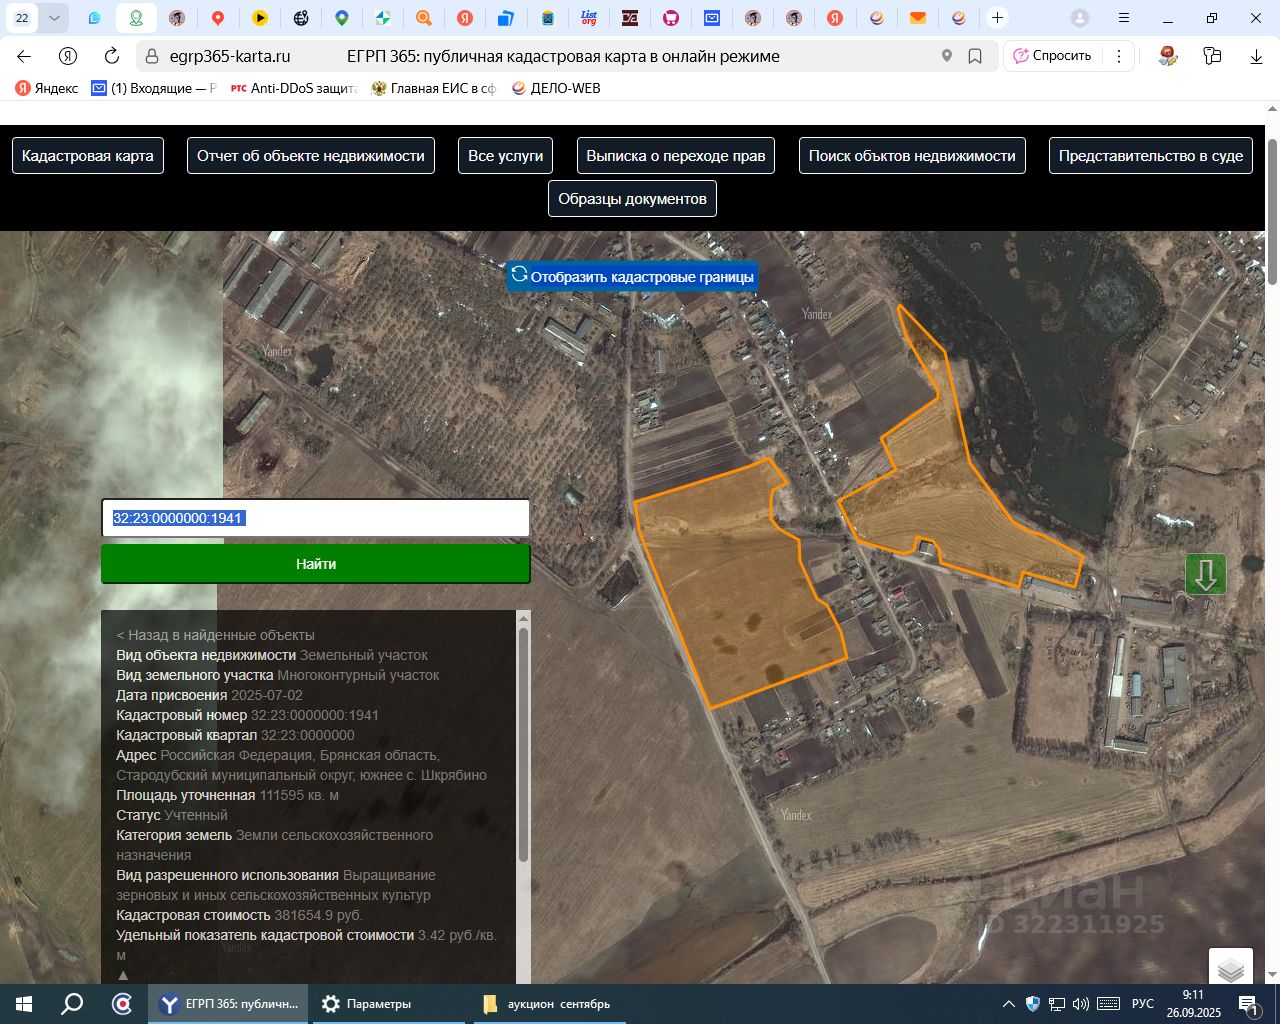Click the green Найти search button

coord(316,564)
